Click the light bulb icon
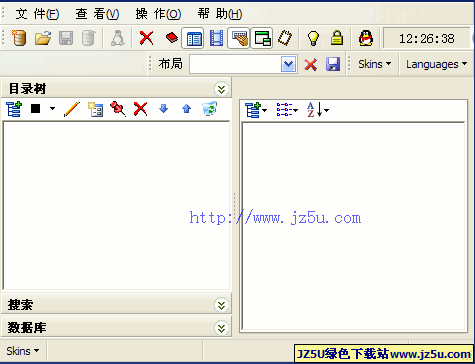The image size is (475, 364). (x=313, y=38)
